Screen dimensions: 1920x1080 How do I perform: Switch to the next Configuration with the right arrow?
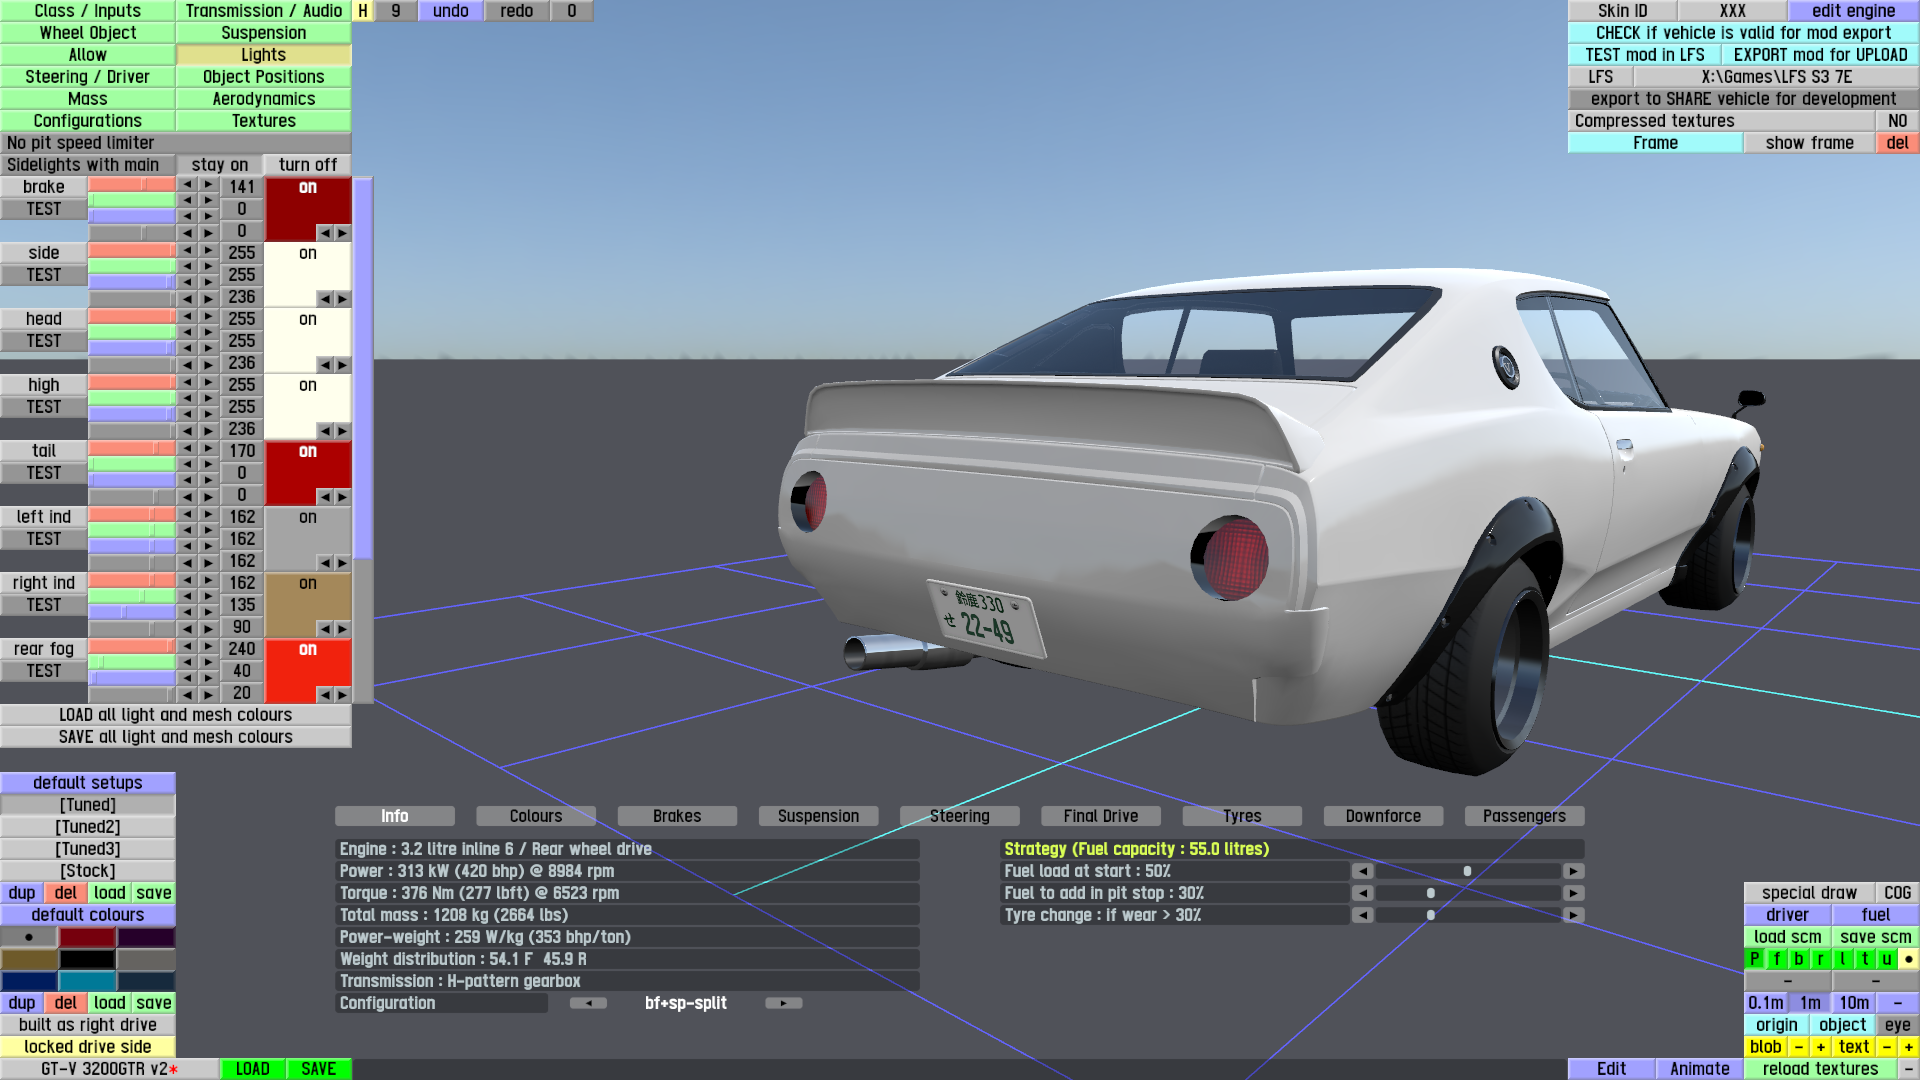click(x=783, y=1003)
